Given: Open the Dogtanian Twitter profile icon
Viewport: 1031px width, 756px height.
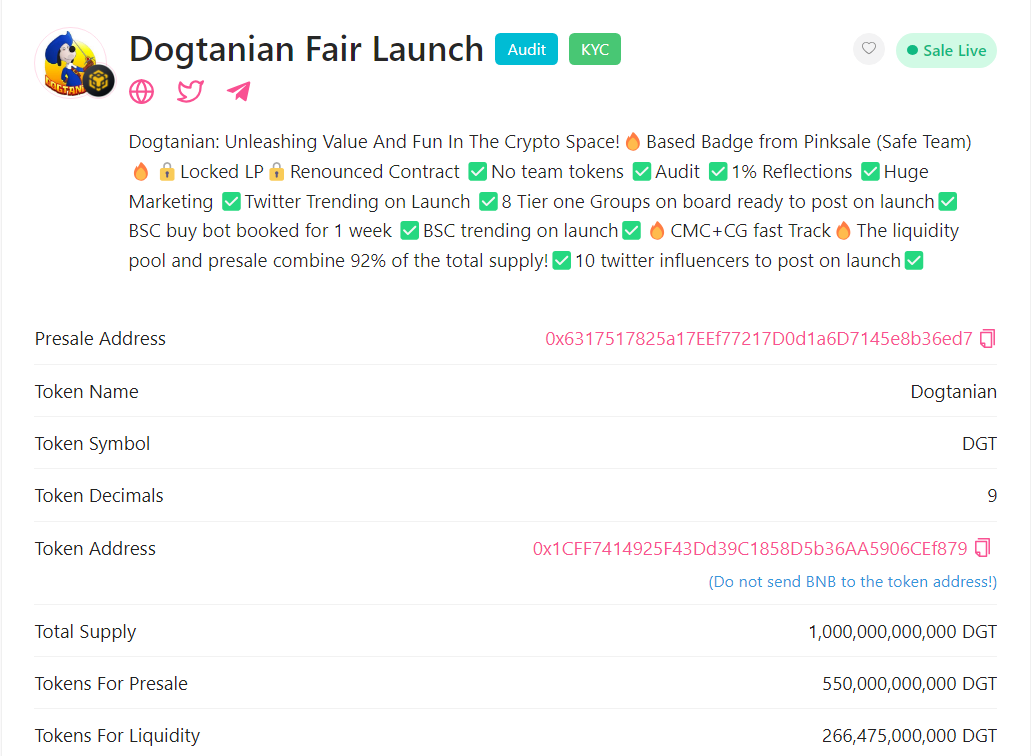Looking at the screenshot, I should coord(190,91).
